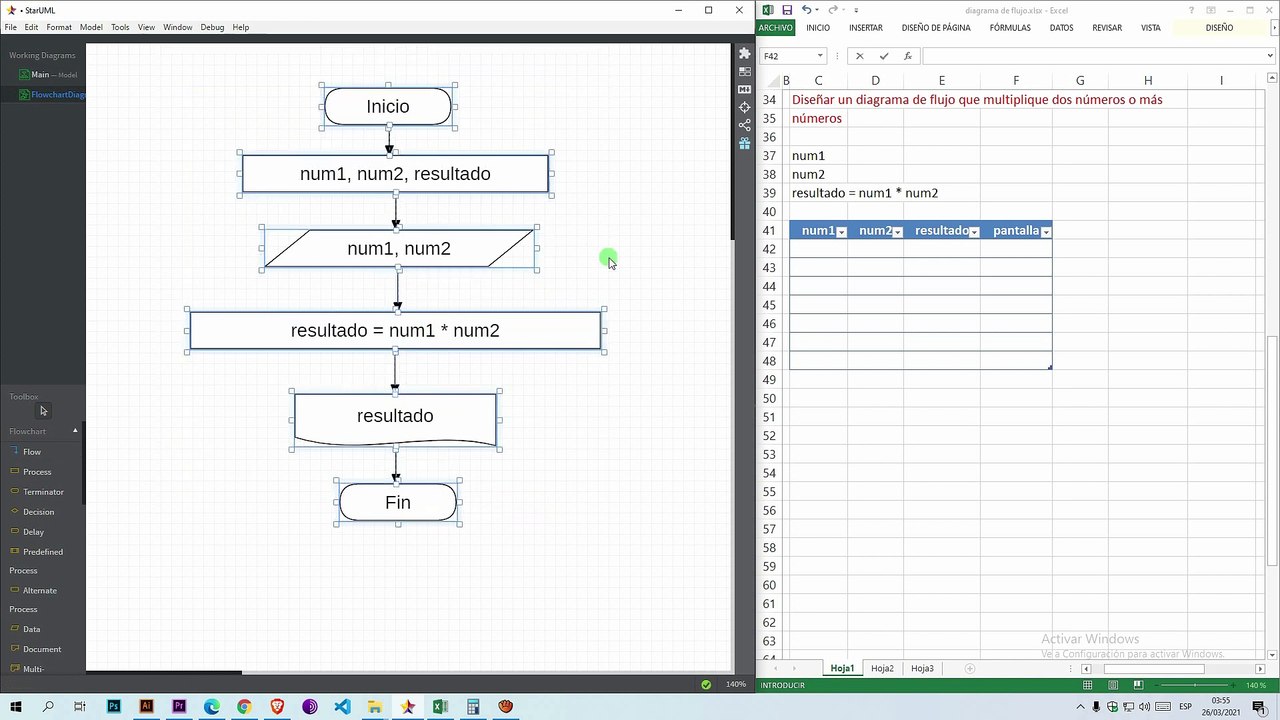Viewport: 1280px width, 720px height.
Task: Open the resultado column filter dropdown
Action: pos(974,232)
